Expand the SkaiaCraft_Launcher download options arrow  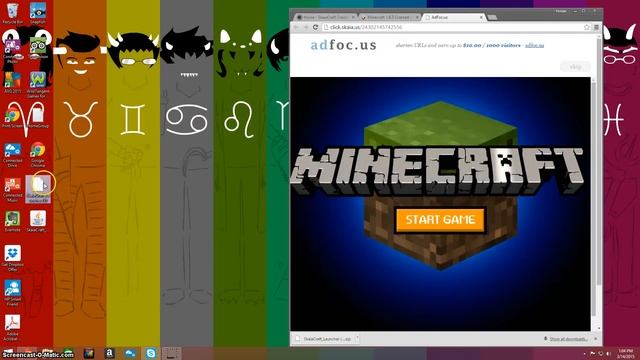coord(358,339)
